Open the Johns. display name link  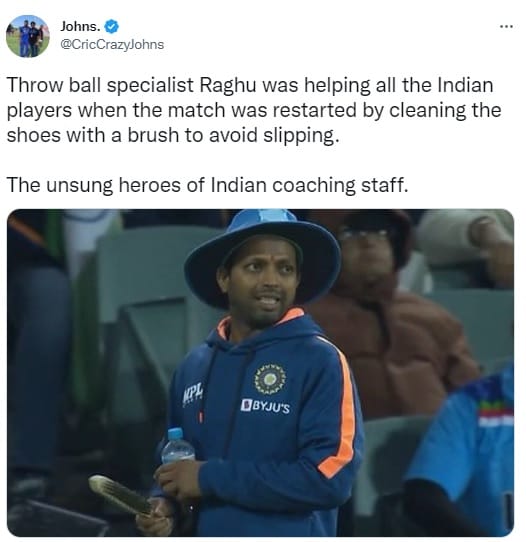tap(80, 27)
